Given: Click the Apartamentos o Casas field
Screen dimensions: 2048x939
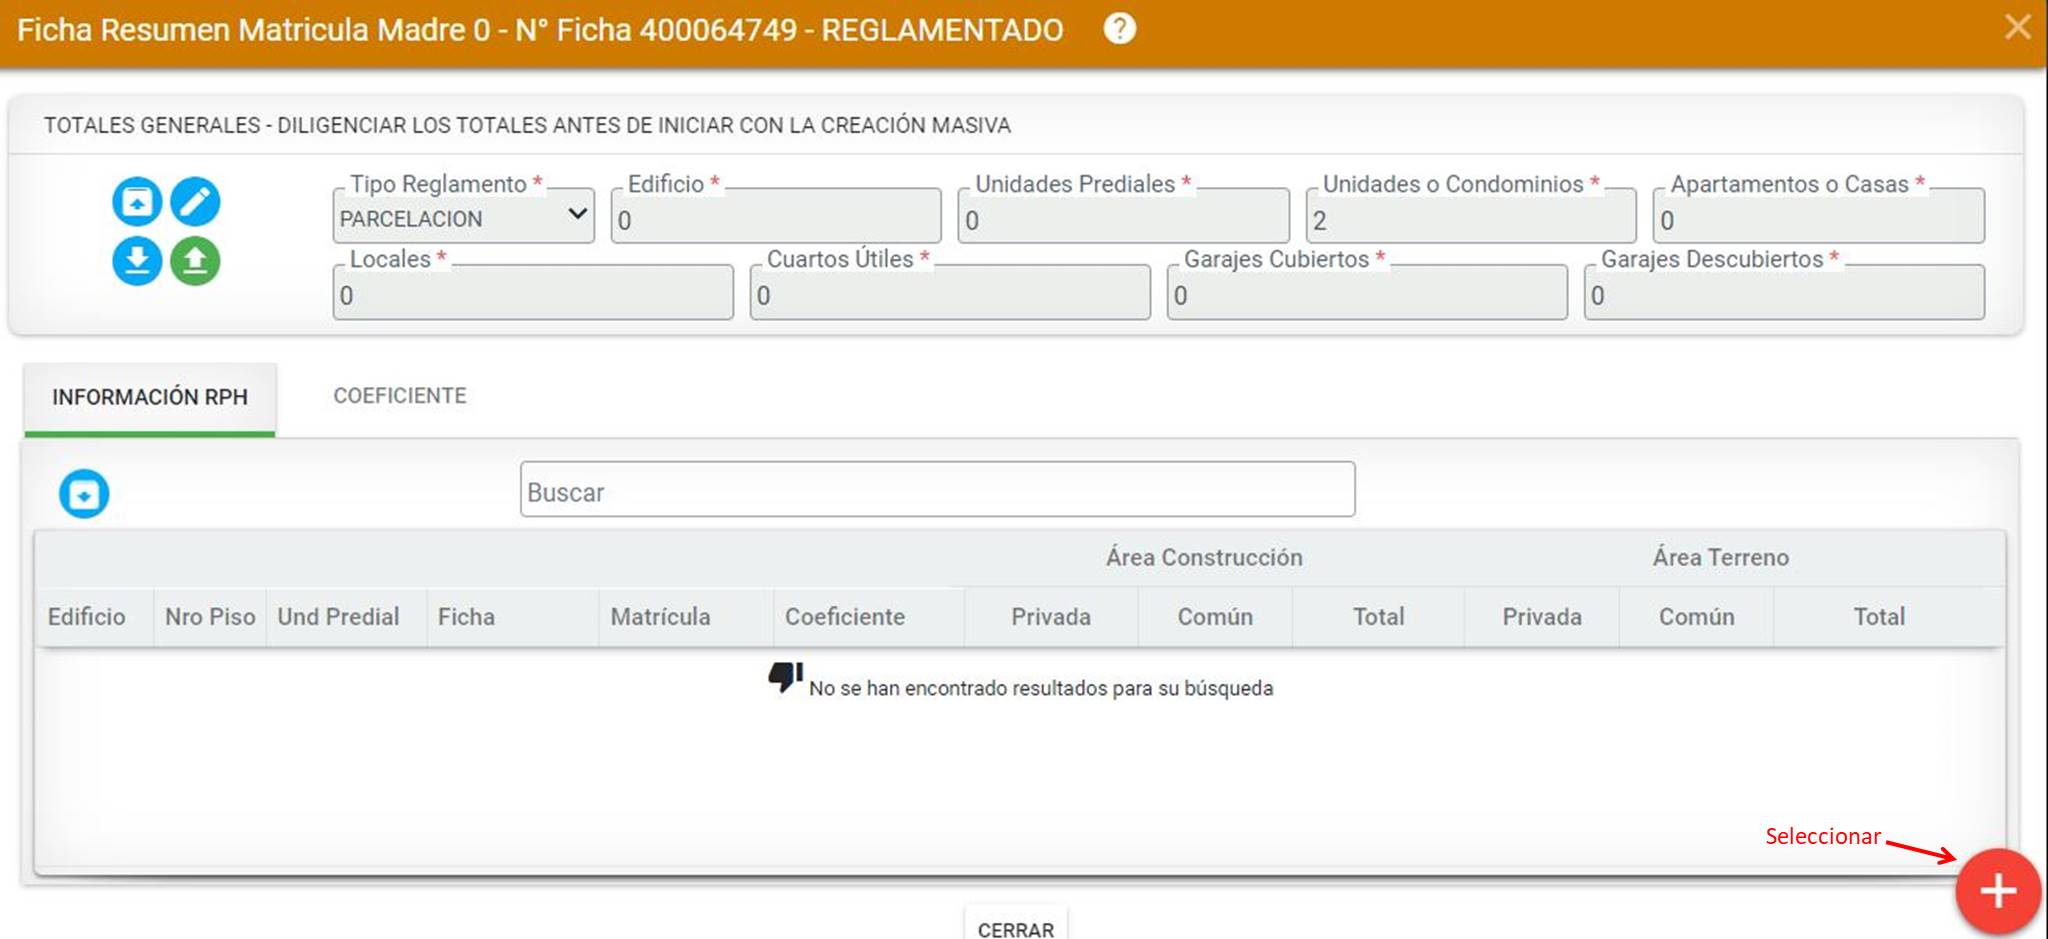Looking at the screenshot, I should point(1819,218).
